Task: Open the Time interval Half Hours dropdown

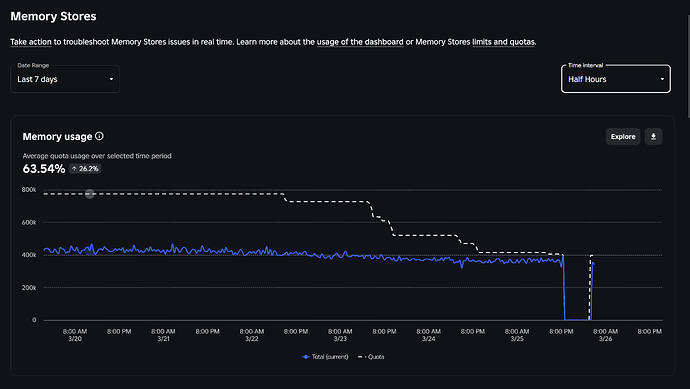Action: [x=616, y=79]
